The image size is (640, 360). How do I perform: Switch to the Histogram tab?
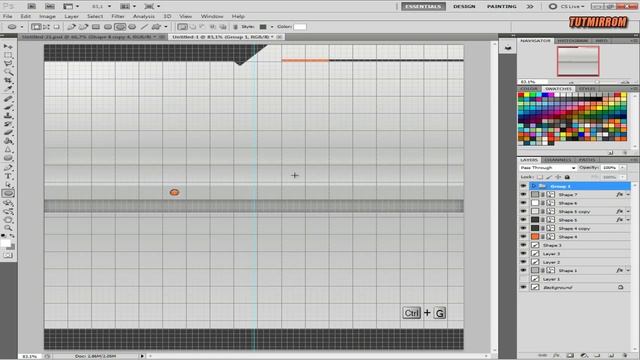(x=573, y=41)
